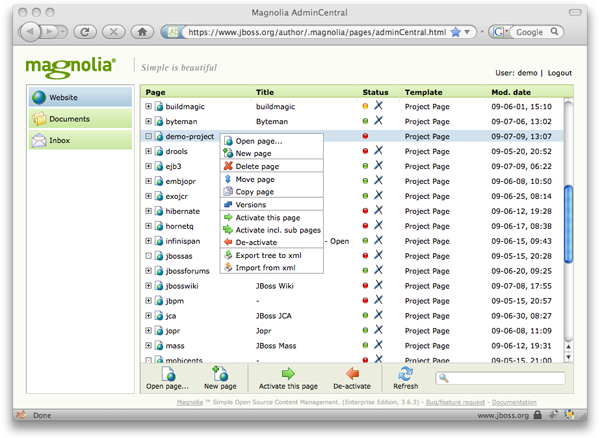This screenshot has height=438, width=600.
Task: Click into the browser address bar
Action: (317, 32)
